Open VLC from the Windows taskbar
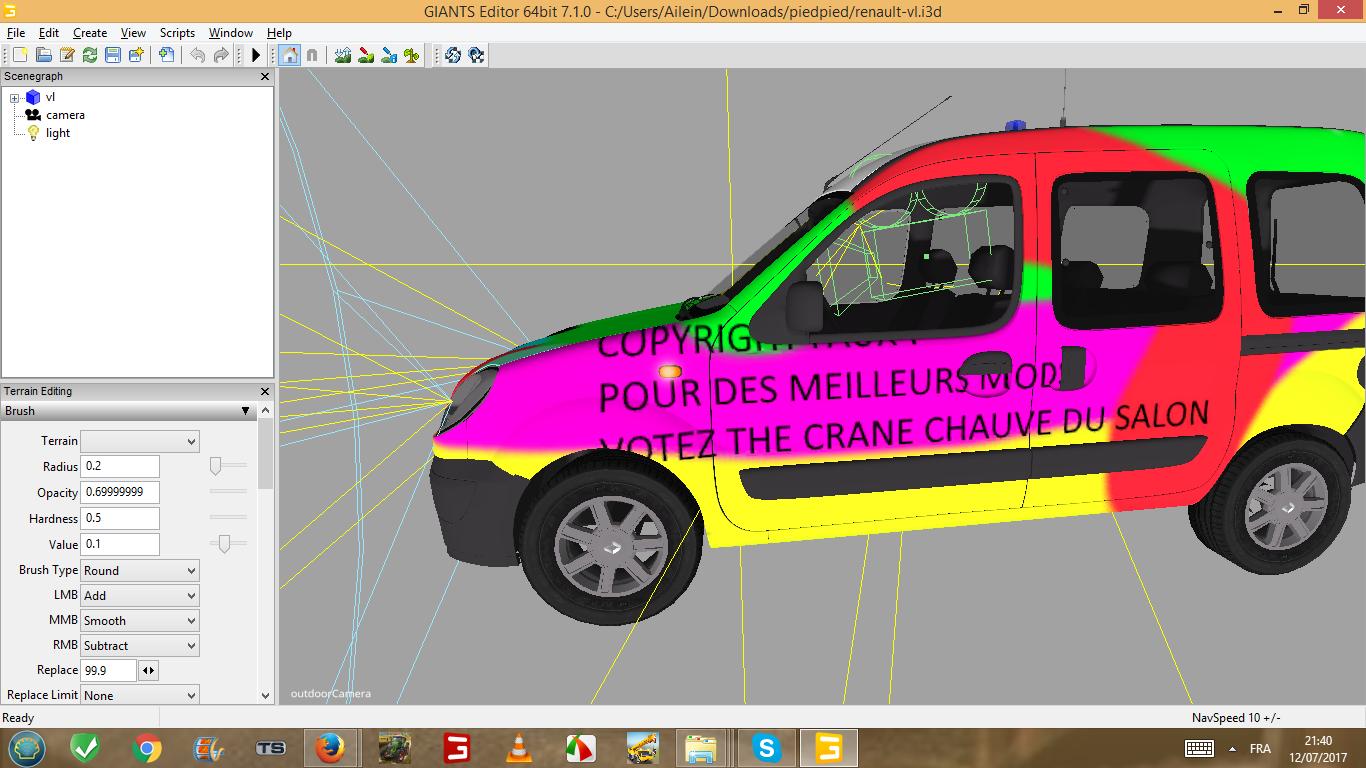1366x768 pixels. point(518,748)
